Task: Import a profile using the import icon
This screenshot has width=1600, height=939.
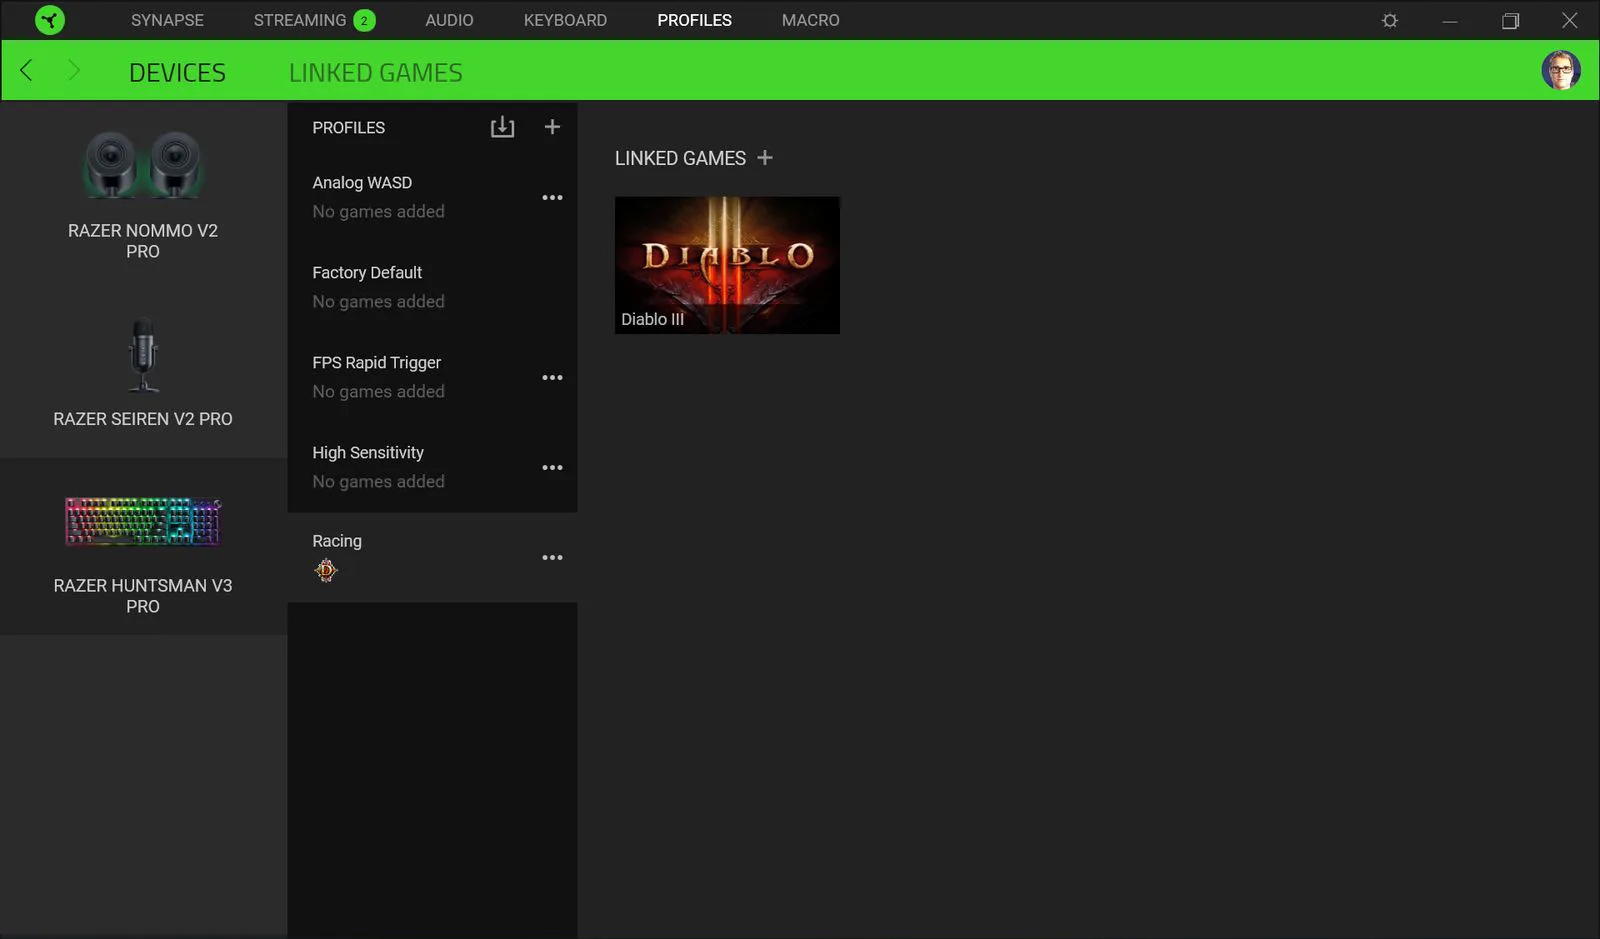Action: click(x=502, y=127)
